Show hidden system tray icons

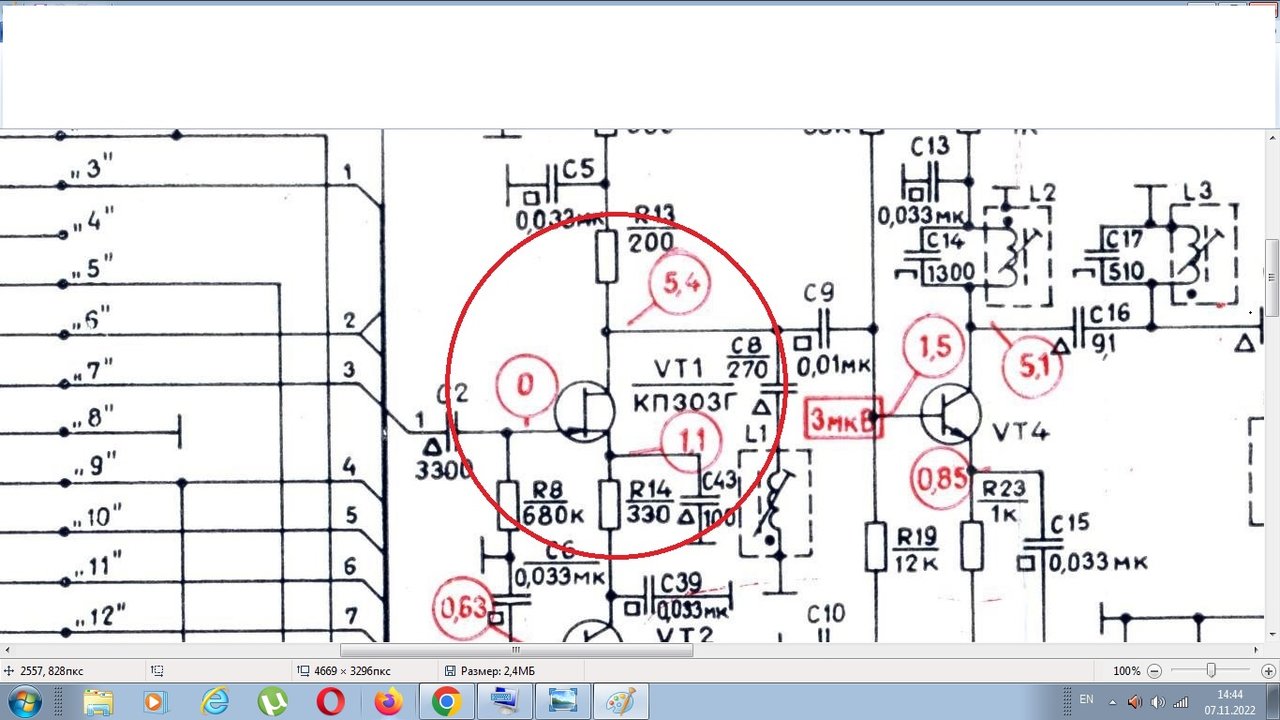(x=1113, y=702)
